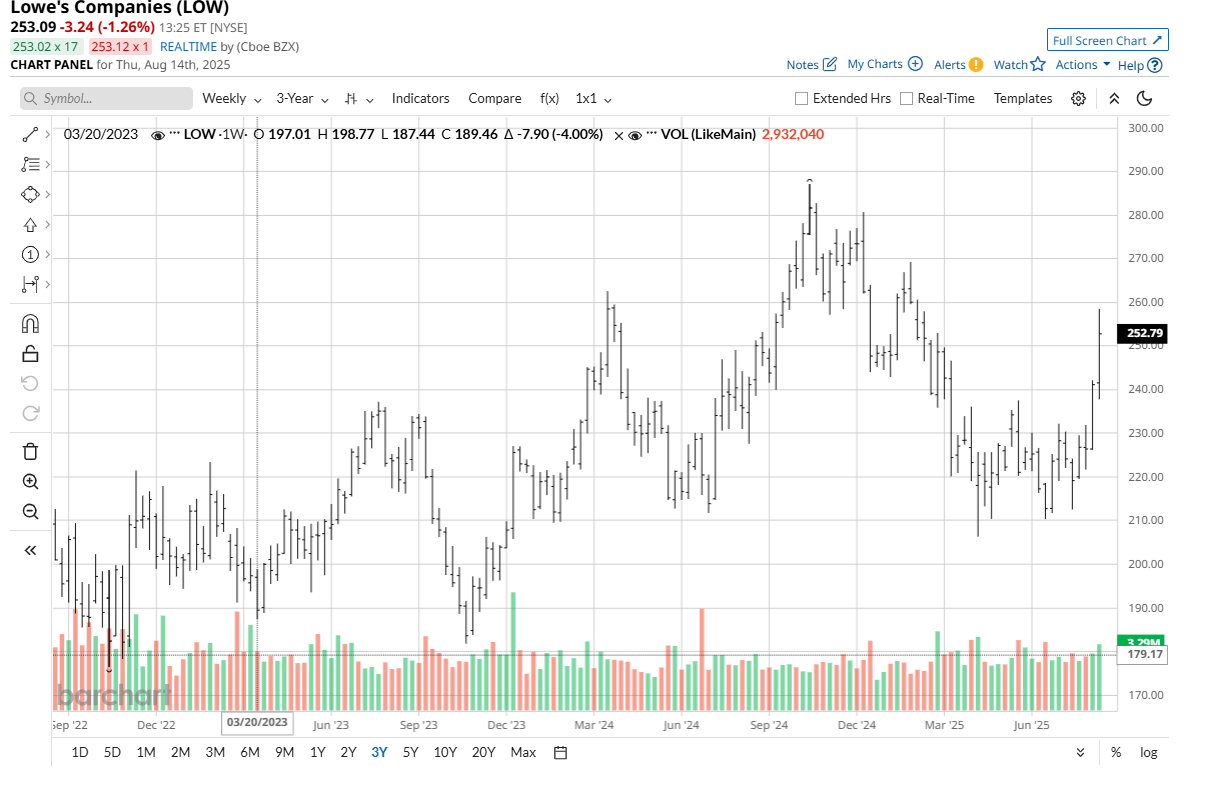Pick the numbered label annotation tool
This screenshot has width=1211, height=785.
click(x=30, y=254)
